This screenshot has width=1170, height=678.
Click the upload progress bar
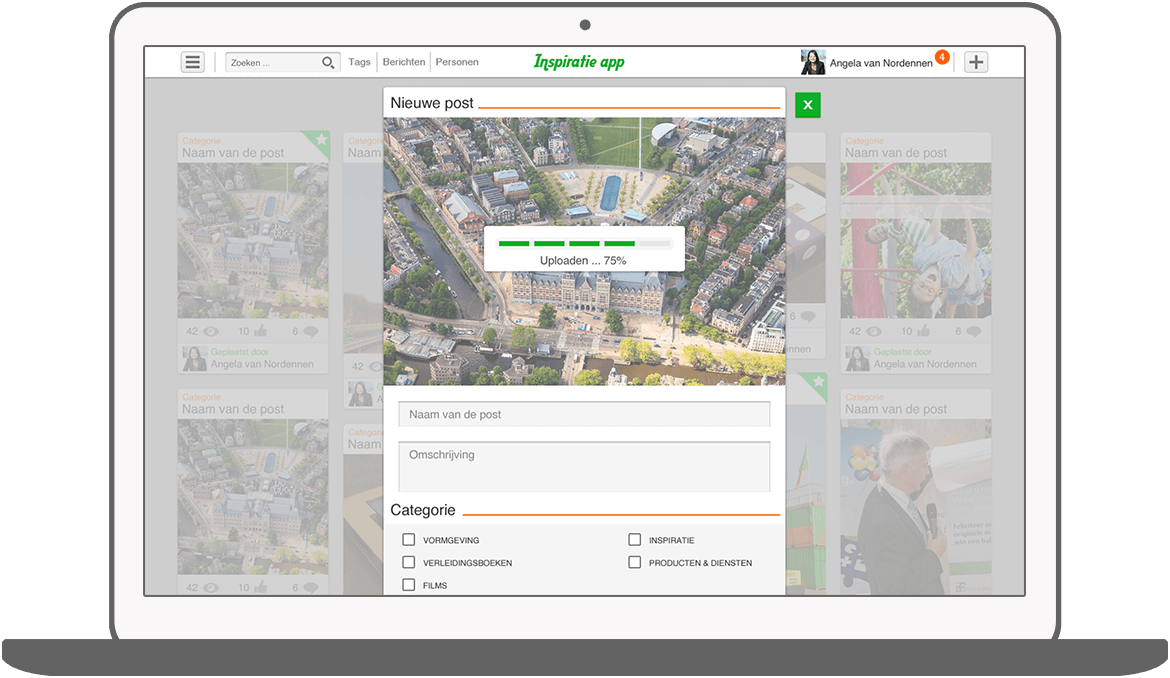point(584,244)
